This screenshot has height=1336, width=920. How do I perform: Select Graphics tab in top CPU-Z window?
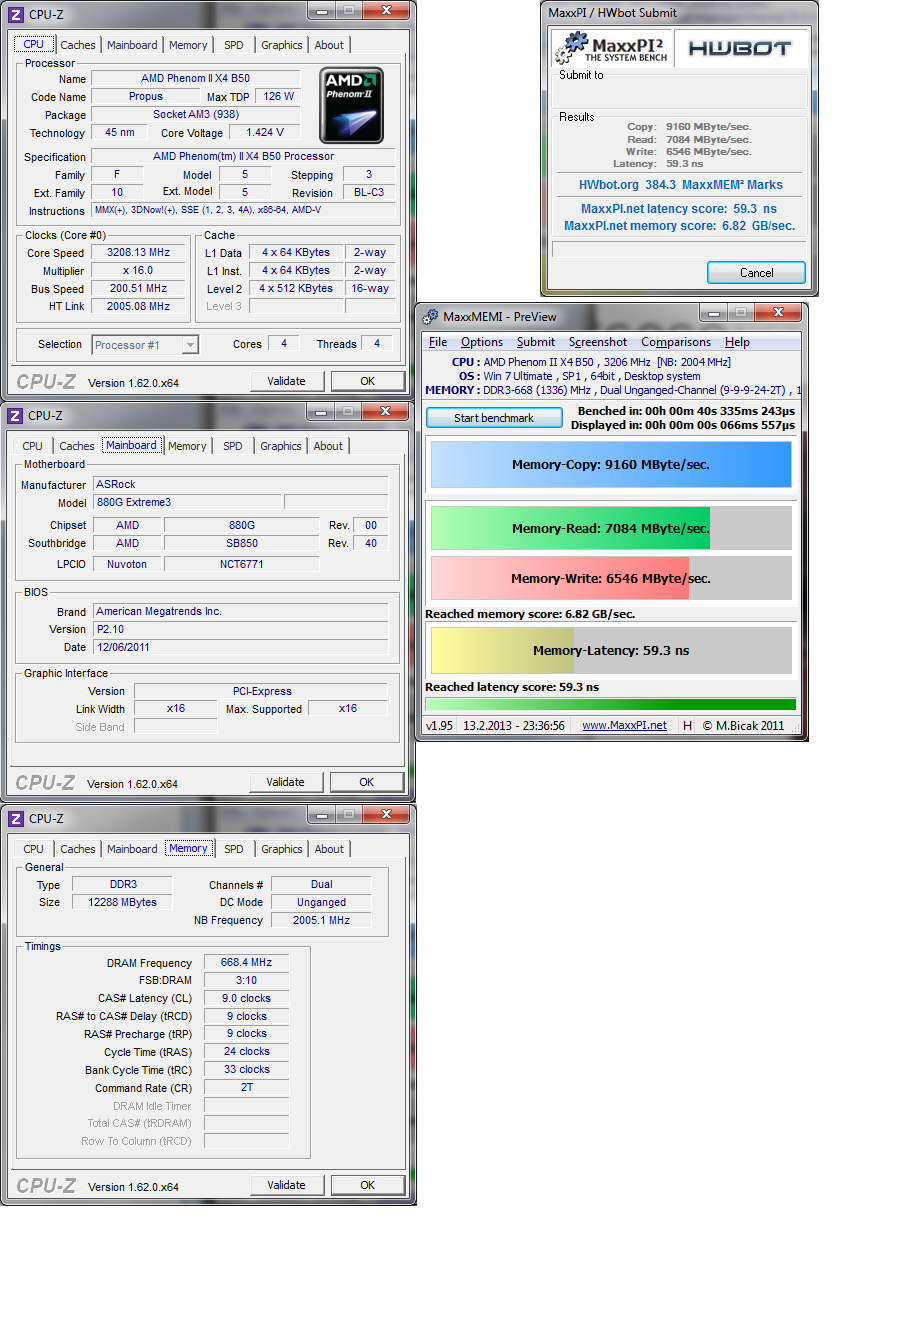pos(282,45)
